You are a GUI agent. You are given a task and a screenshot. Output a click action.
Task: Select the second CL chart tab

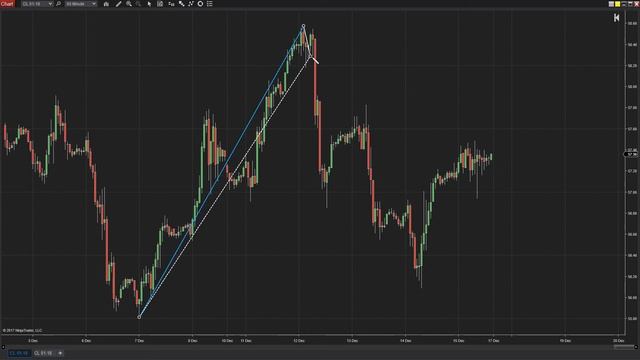tap(43, 353)
